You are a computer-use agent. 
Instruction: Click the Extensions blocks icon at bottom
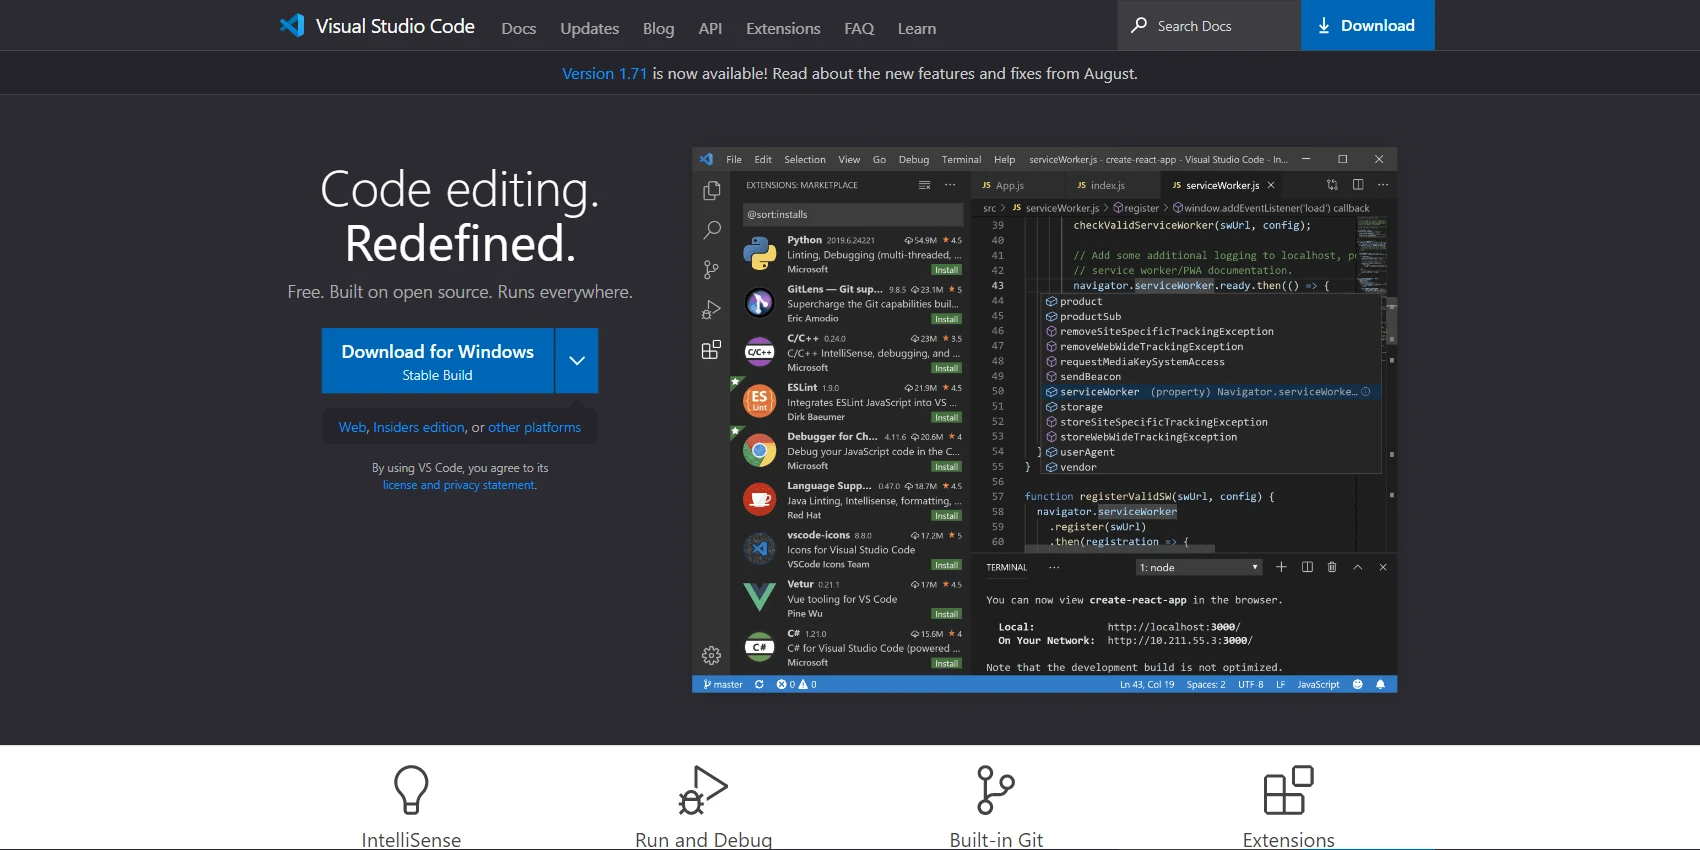tap(1288, 790)
